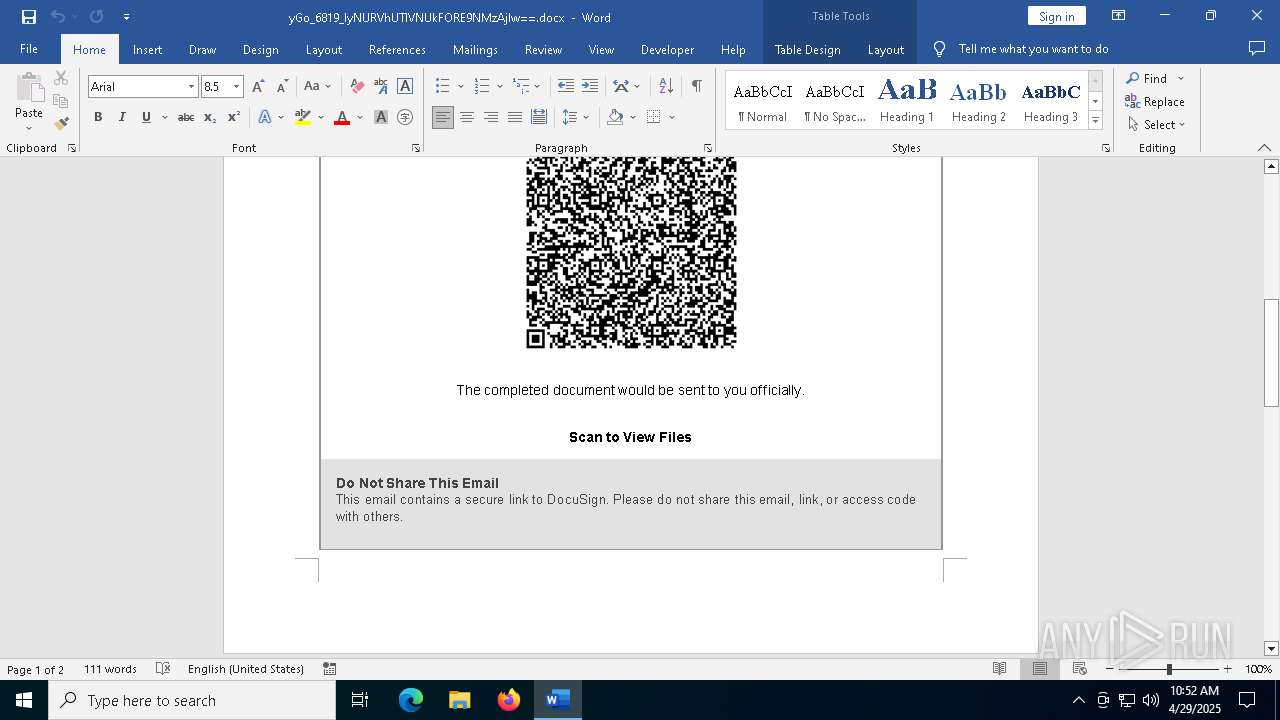Image resolution: width=1280 pixels, height=720 pixels.
Task: Switch to the Developer tab
Action: tap(667, 49)
